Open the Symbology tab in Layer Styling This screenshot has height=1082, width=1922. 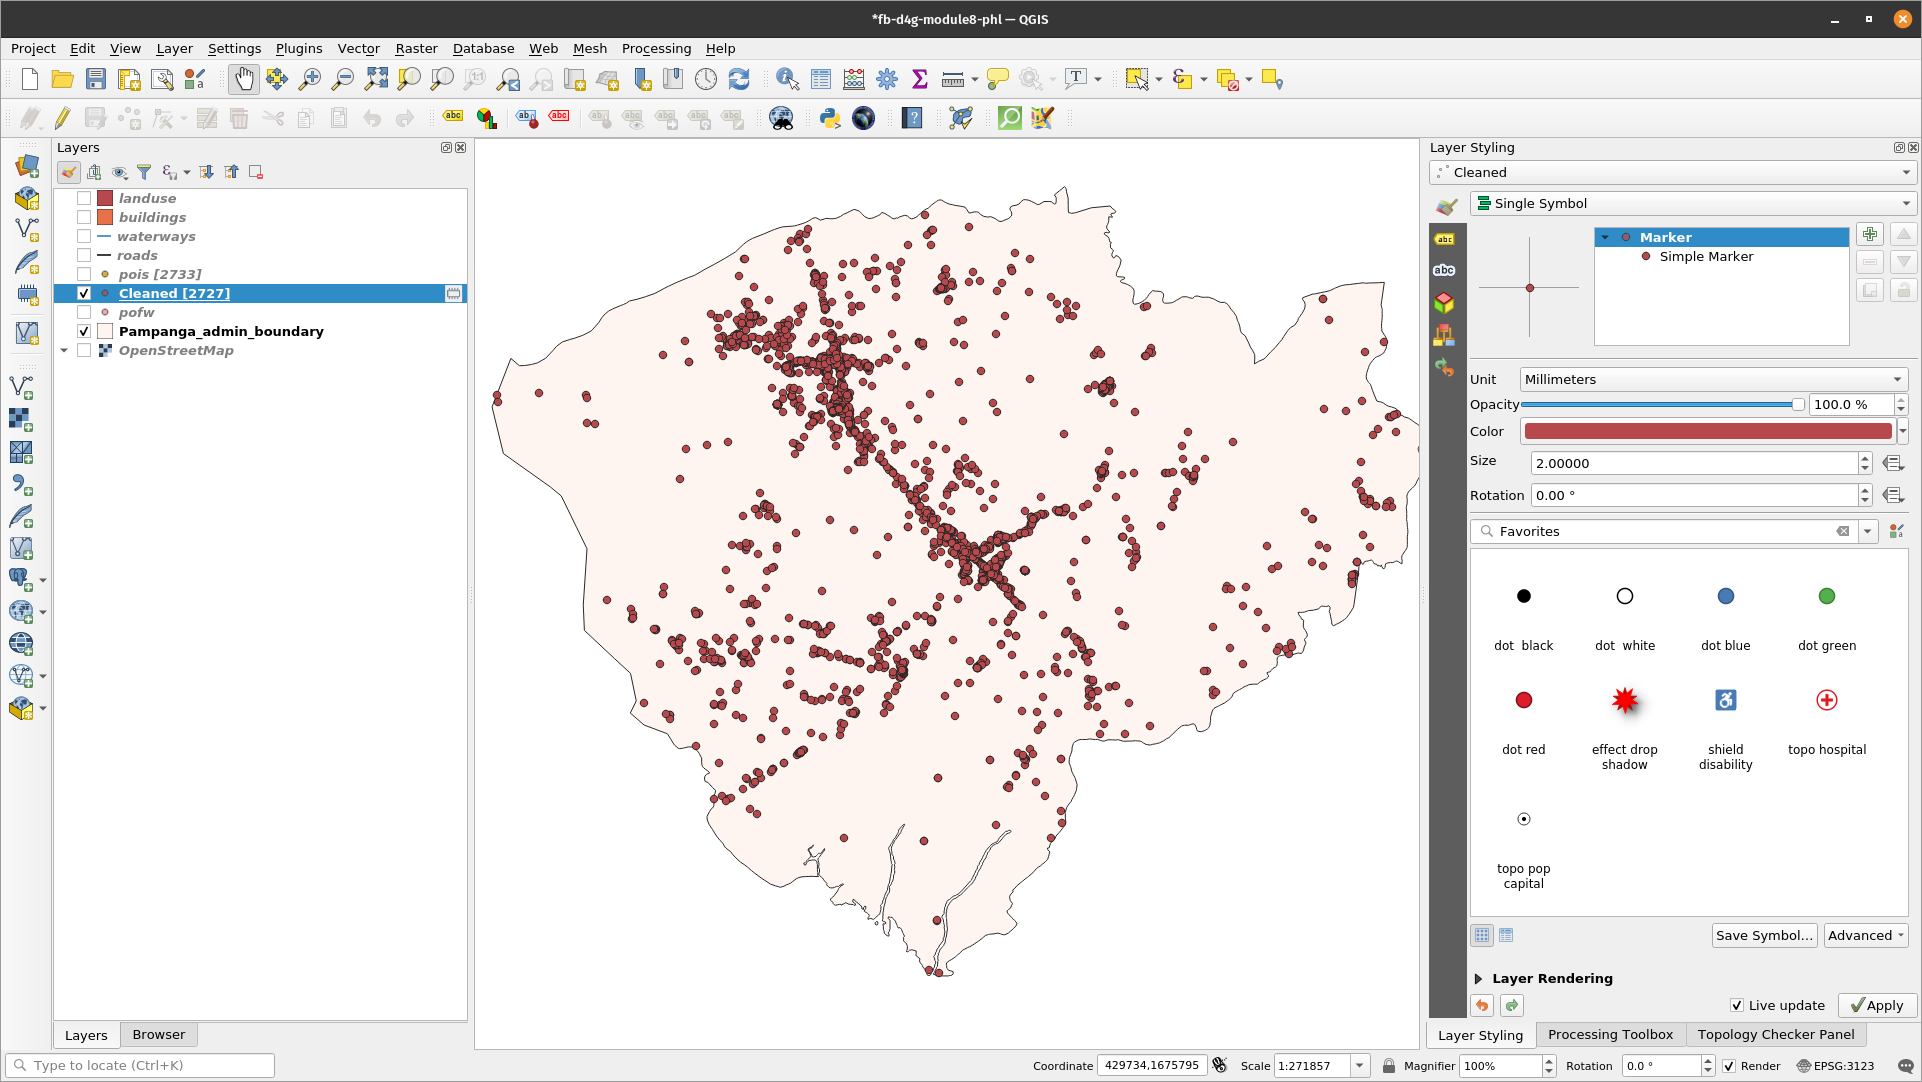coord(1445,207)
